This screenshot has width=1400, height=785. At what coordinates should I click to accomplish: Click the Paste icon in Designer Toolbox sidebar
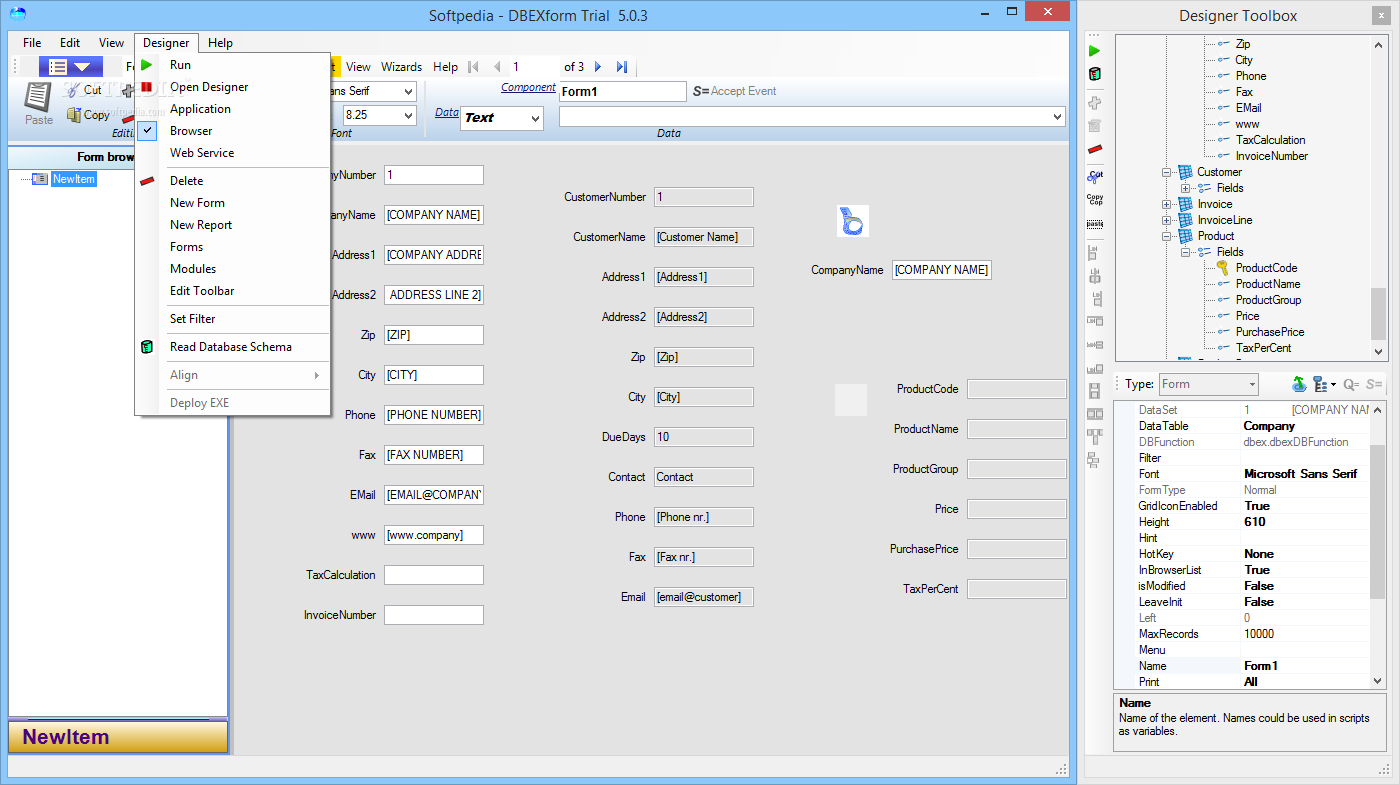(x=1095, y=224)
